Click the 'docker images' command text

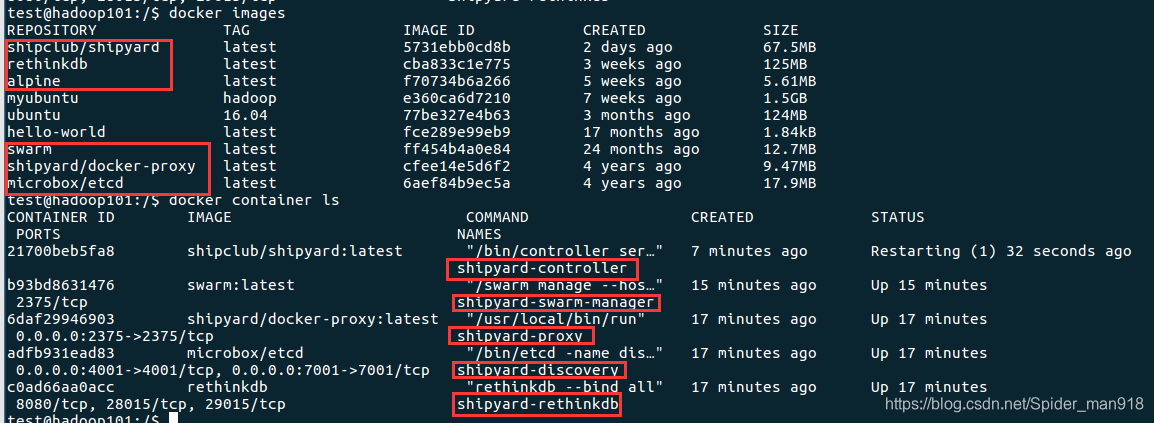(x=227, y=13)
